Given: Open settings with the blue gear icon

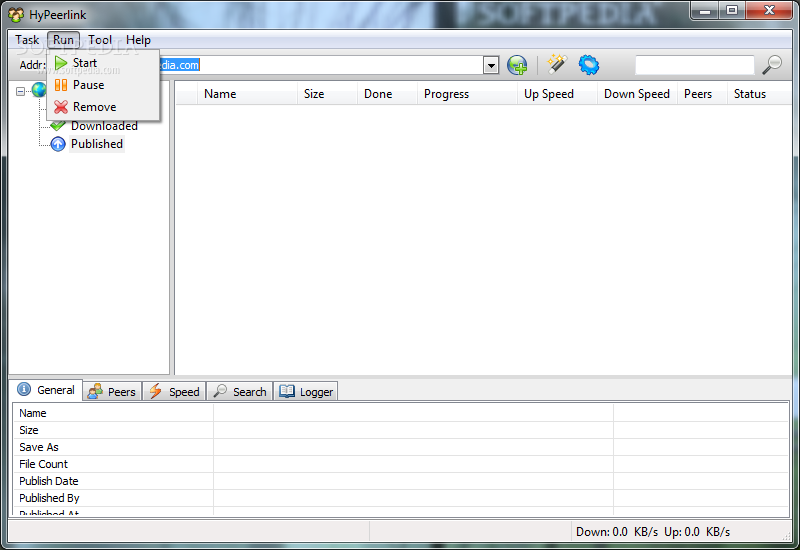Looking at the screenshot, I should pyautogui.click(x=589, y=65).
